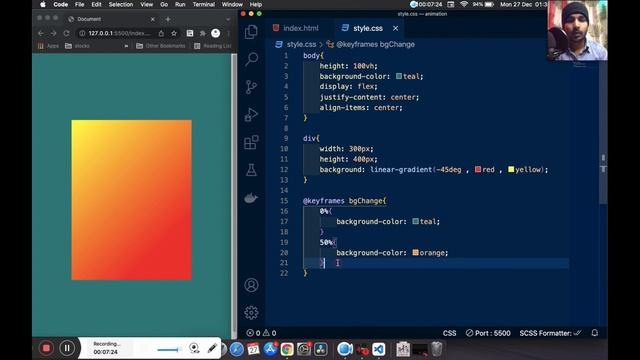Open the Edit menu
This screenshot has width=640, height=360.
point(96,4)
